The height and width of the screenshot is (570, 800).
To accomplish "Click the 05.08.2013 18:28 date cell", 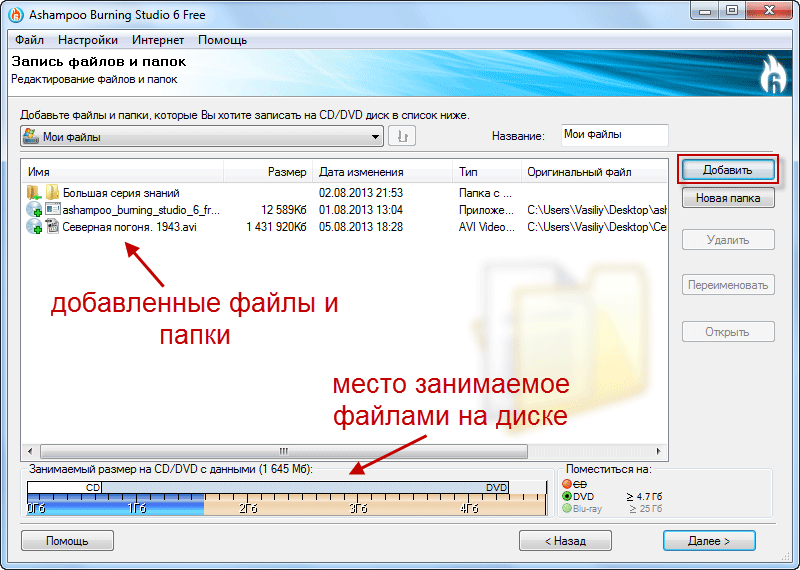I will tap(361, 227).
